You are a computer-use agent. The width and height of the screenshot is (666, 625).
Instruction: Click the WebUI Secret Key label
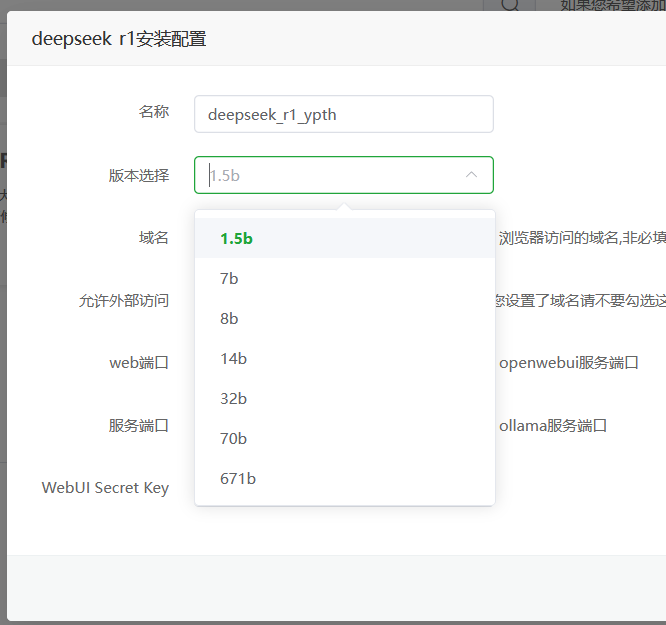(x=105, y=488)
